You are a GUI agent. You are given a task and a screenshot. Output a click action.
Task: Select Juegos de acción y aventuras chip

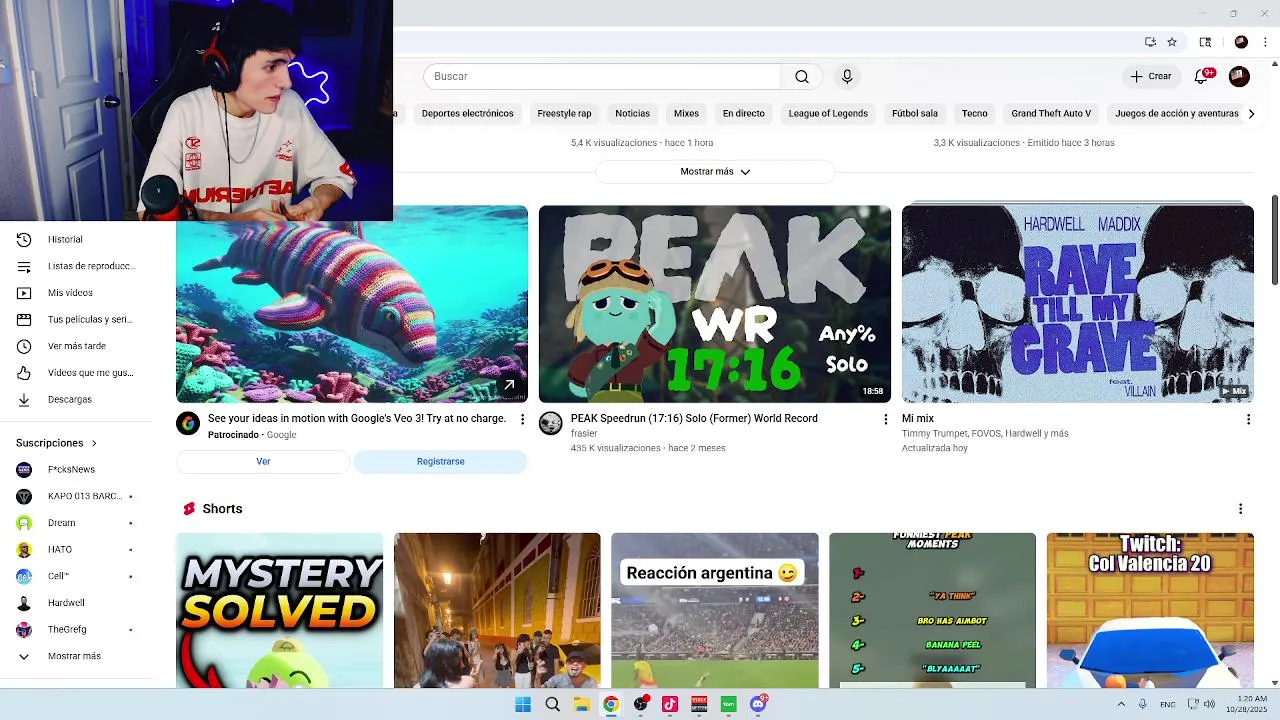click(x=1177, y=113)
